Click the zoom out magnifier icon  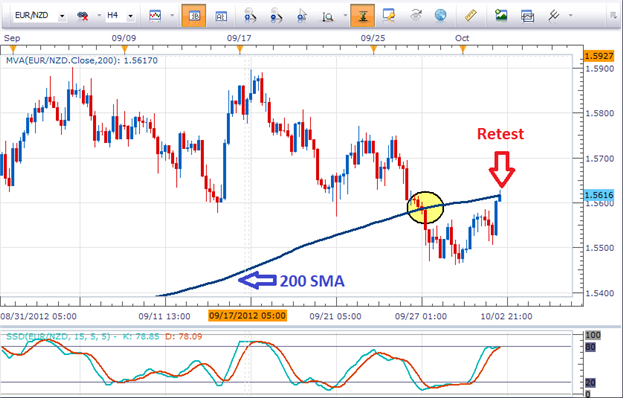point(276,16)
